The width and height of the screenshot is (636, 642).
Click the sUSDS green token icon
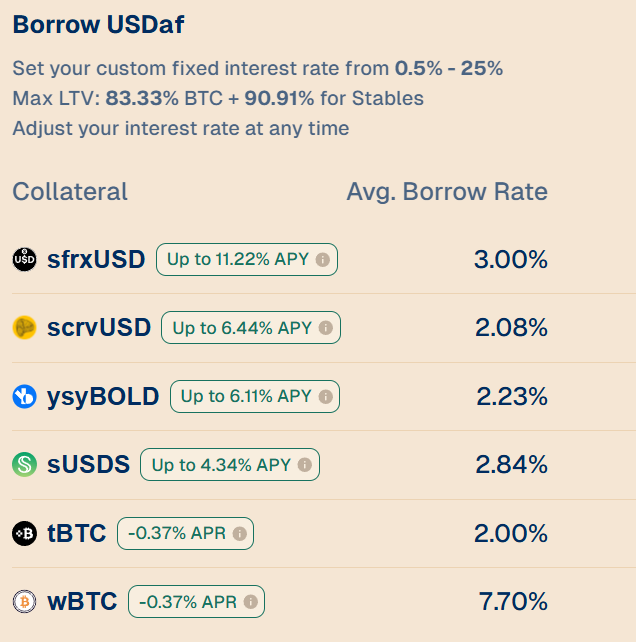(25, 465)
